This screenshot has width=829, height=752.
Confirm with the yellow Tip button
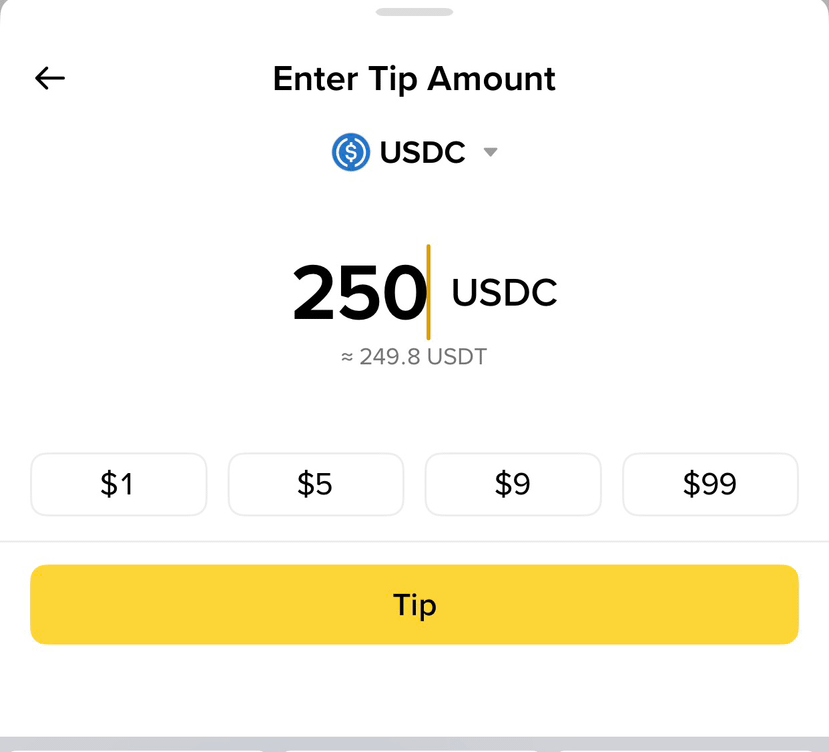(x=414, y=604)
